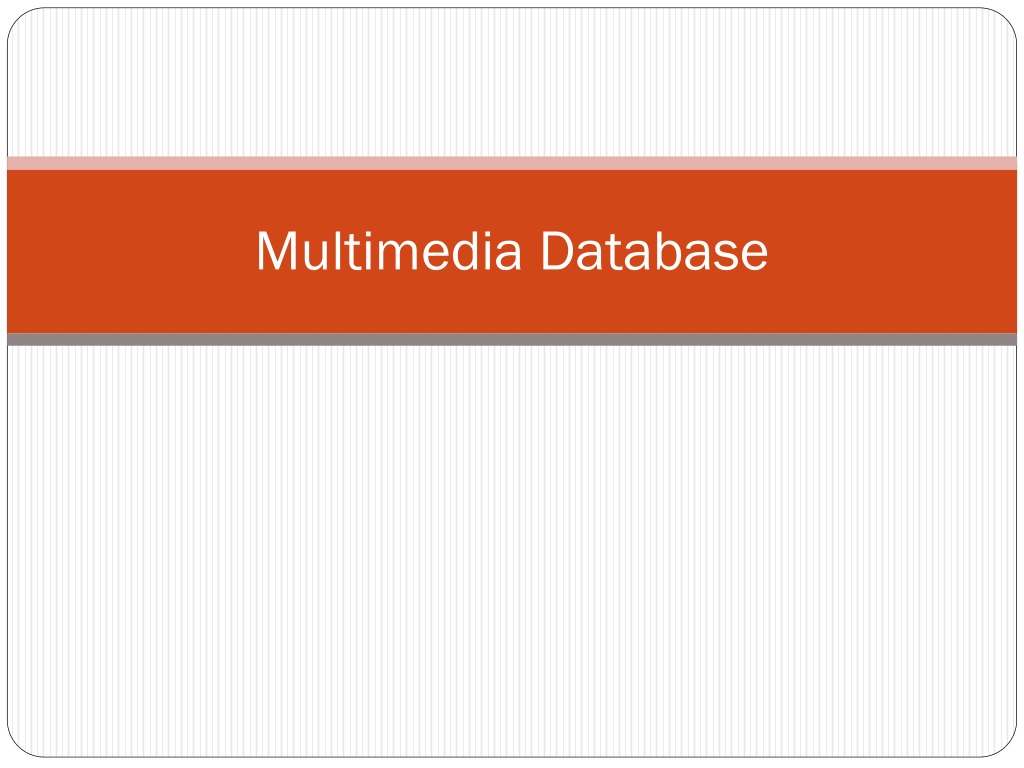Select the slide's top border line

point(512,8)
